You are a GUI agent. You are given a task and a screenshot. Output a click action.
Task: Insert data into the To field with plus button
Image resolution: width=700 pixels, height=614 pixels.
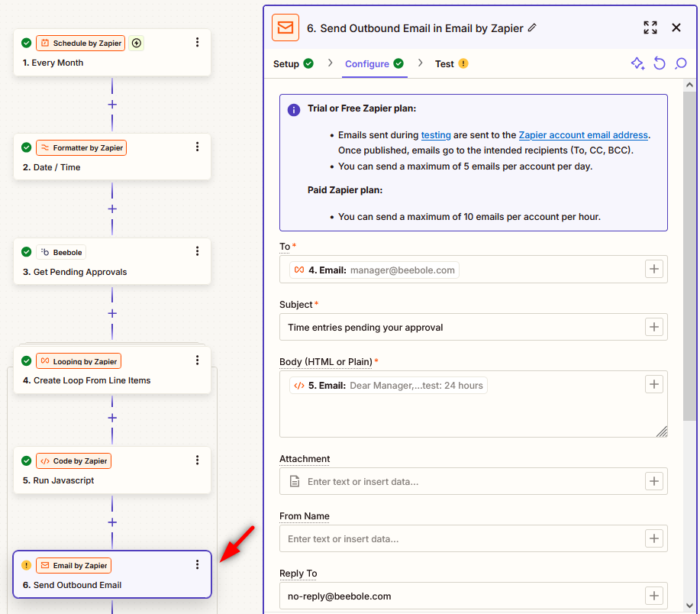click(654, 269)
